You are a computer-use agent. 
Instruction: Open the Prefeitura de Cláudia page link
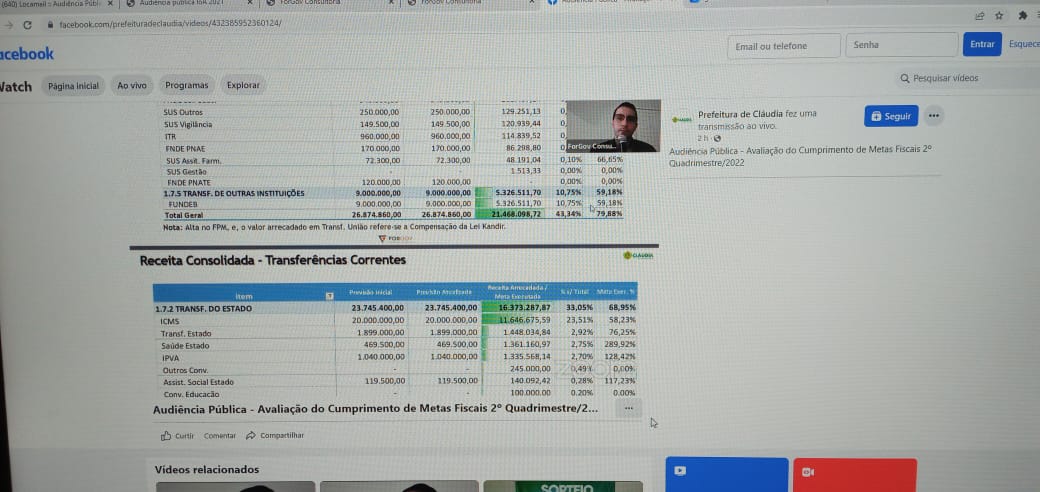click(740, 114)
